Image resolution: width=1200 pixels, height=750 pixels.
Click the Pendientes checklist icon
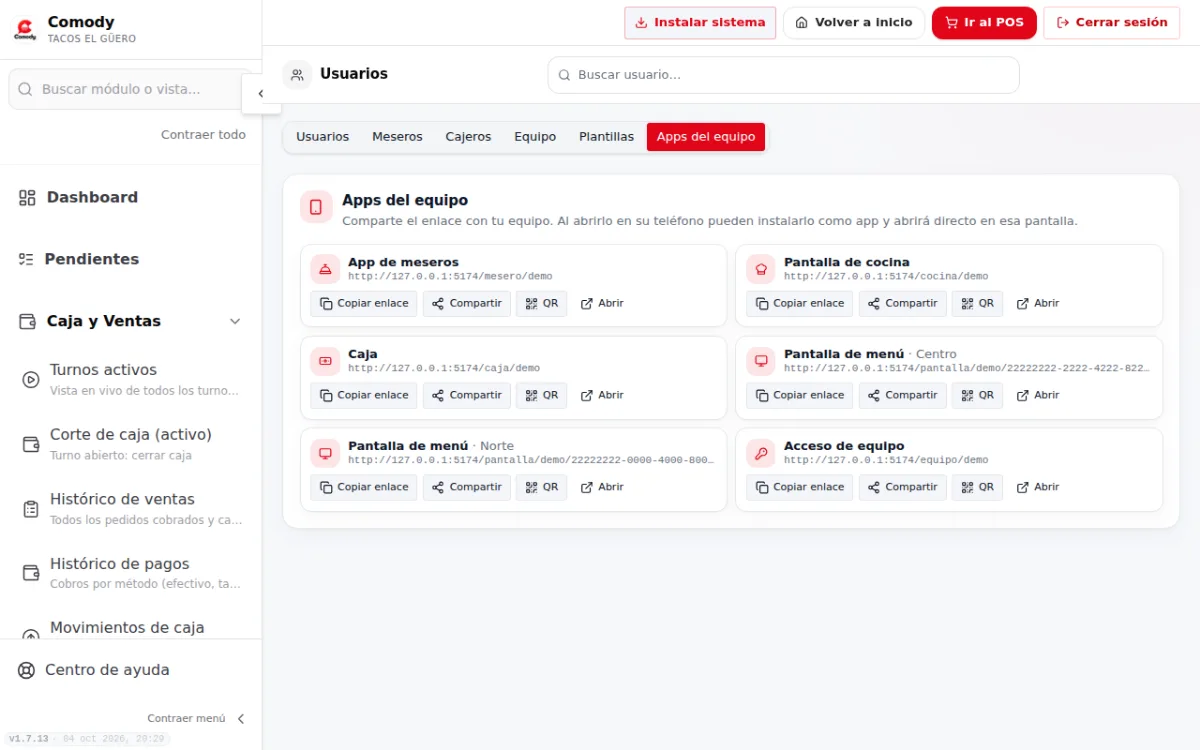click(x=26, y=259)
